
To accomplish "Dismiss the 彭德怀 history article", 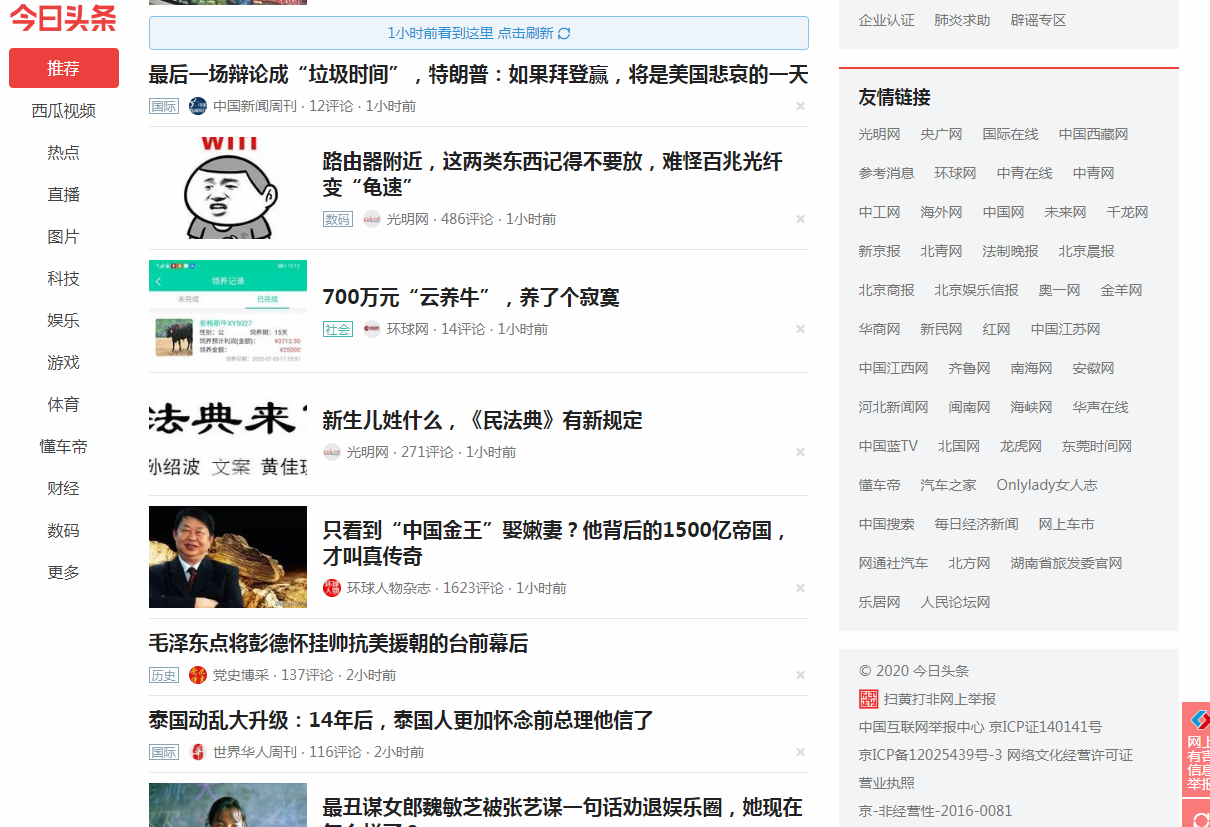I will (x=800, y=675).
